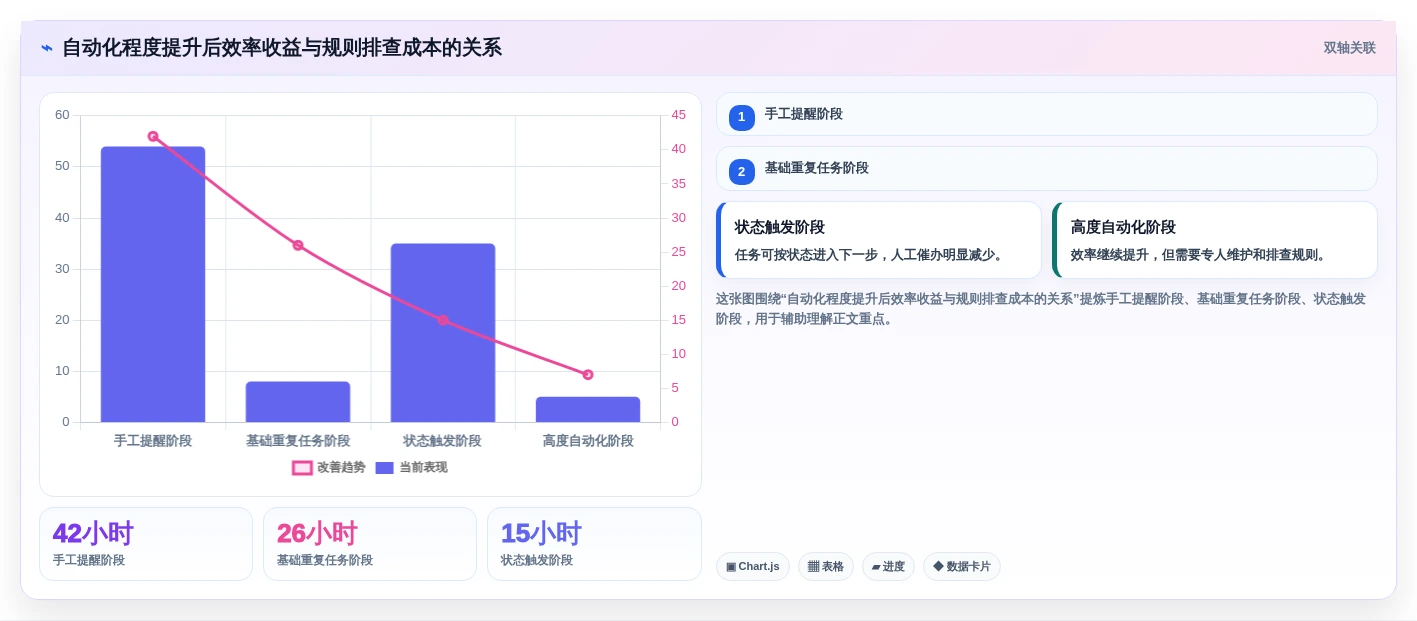Image resolution: width=1417 pixels, height=621 pixels.
Task: Click the 表格 tag chip
Action: (x=826, y=567)
